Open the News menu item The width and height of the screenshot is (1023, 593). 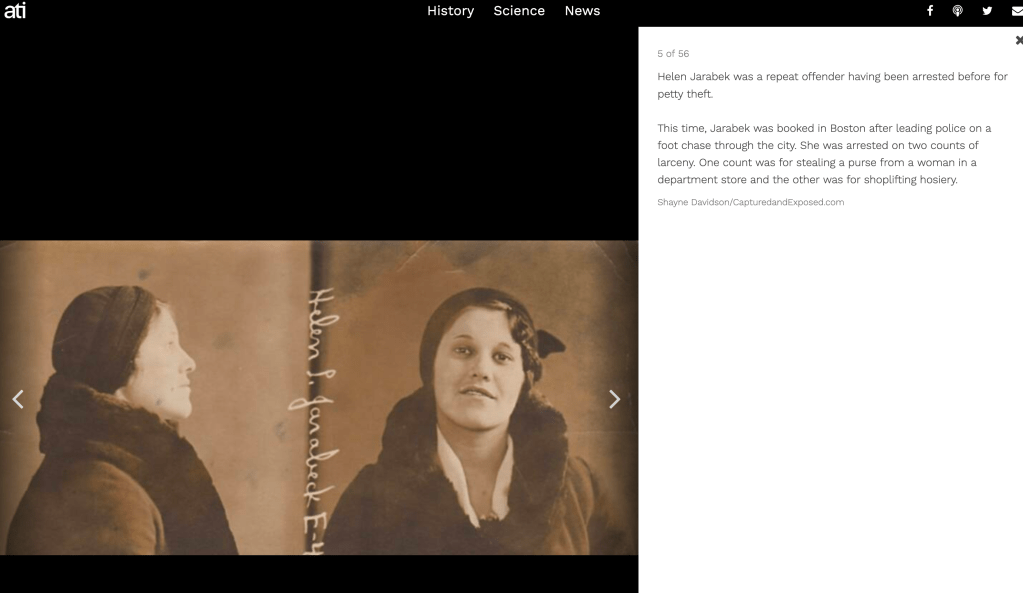click(582, 11)
